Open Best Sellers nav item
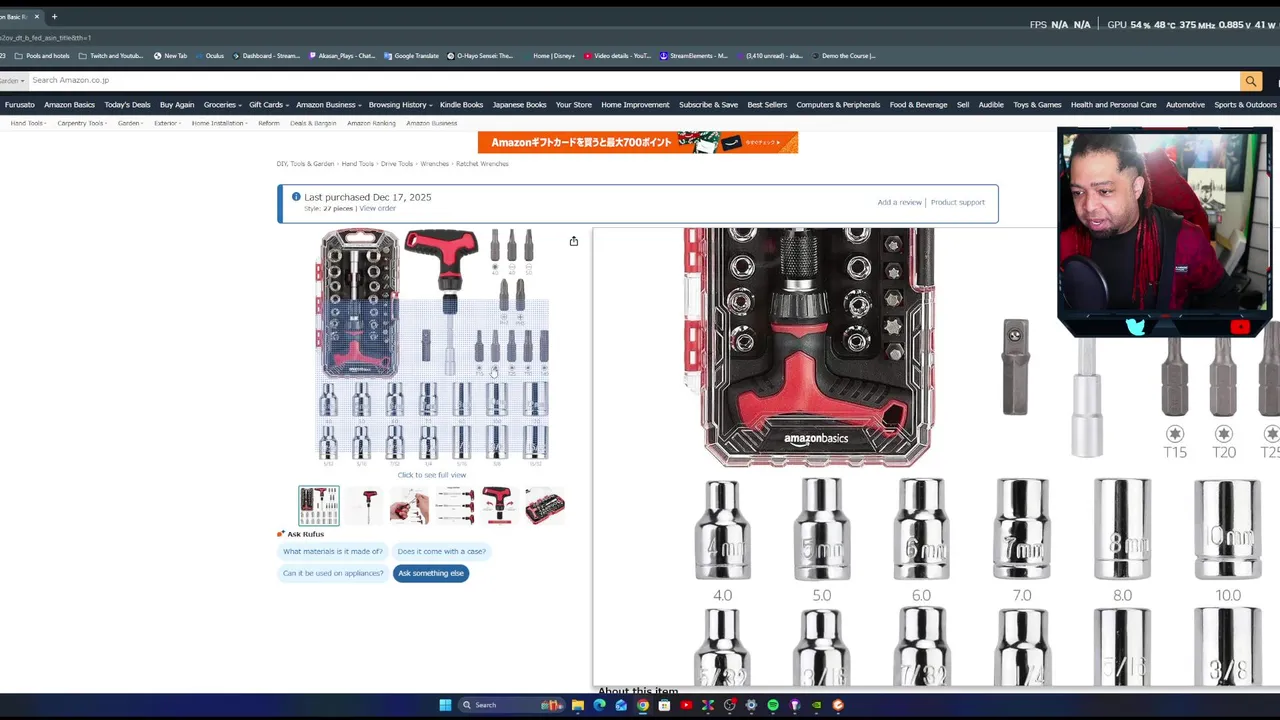This screenshot has height=720, width=1280. 767,105
